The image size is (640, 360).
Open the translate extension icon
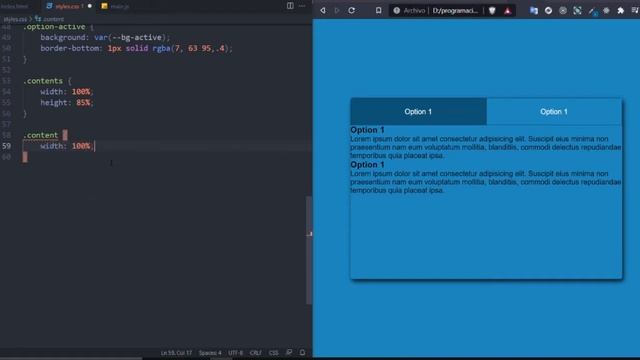(533, 11)
